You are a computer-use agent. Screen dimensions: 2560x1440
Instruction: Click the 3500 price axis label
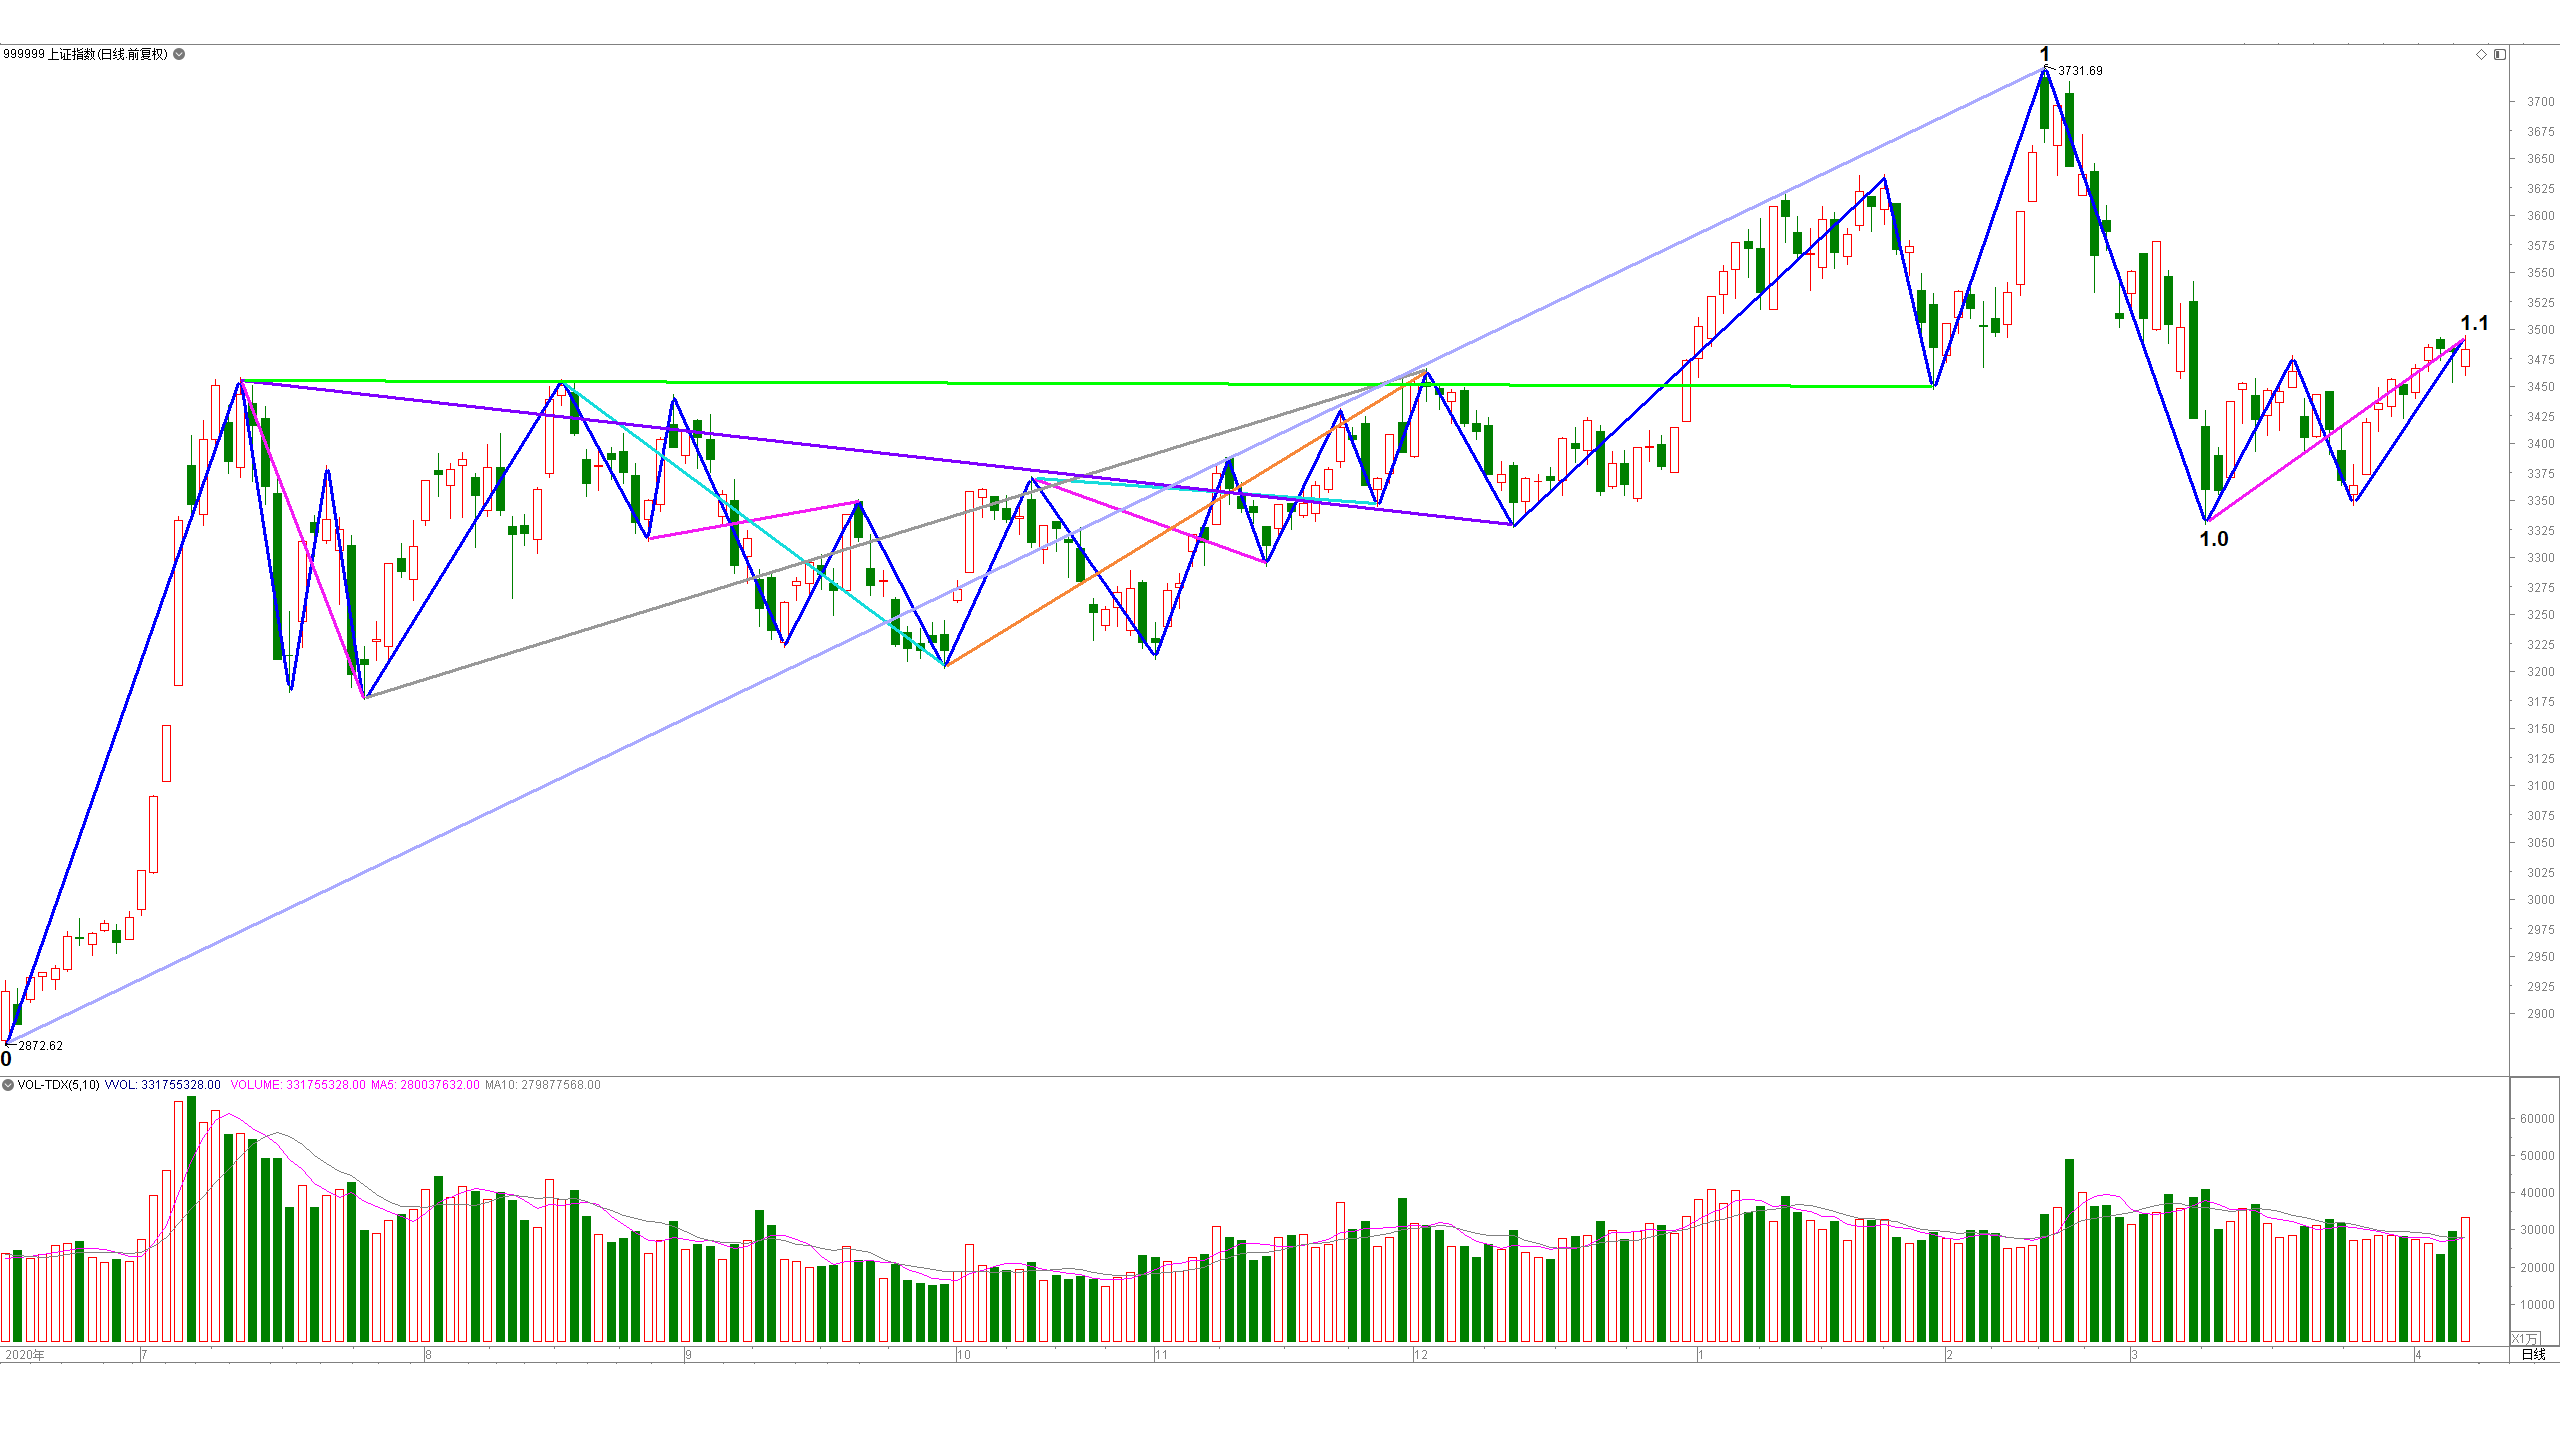coord(2540,330)
